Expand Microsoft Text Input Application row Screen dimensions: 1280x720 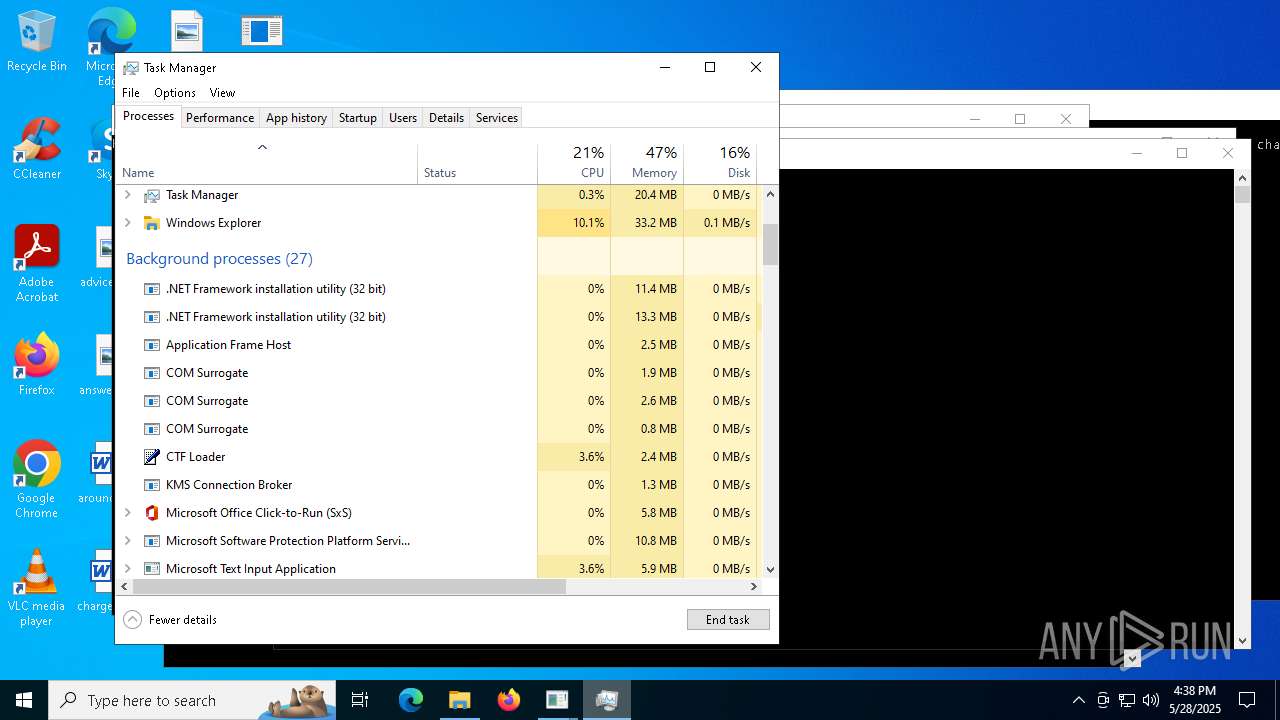click(x=127, y=569)
